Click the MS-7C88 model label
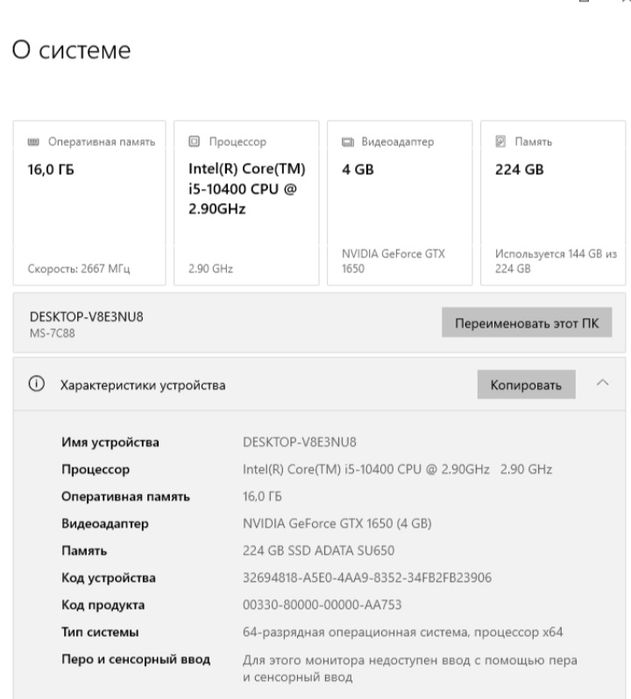 [x=52, y=334]
